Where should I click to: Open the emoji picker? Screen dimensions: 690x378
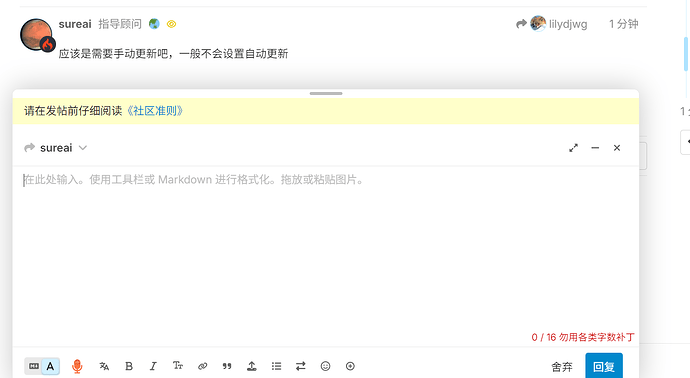[x=325, y=366]
